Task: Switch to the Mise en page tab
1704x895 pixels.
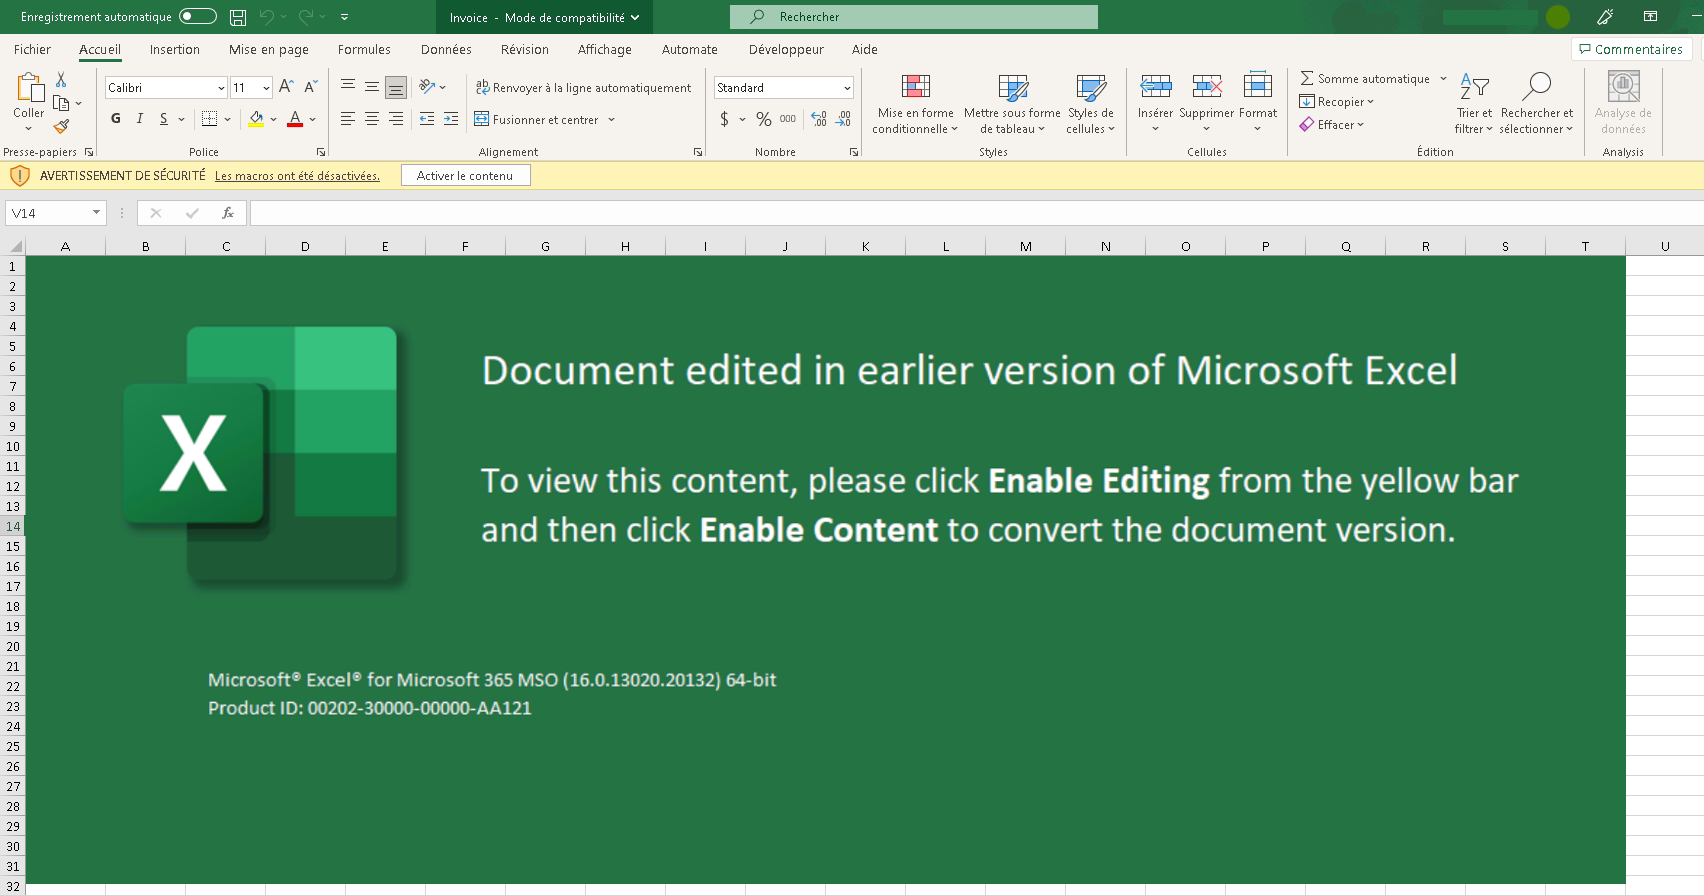Action: 269,49
